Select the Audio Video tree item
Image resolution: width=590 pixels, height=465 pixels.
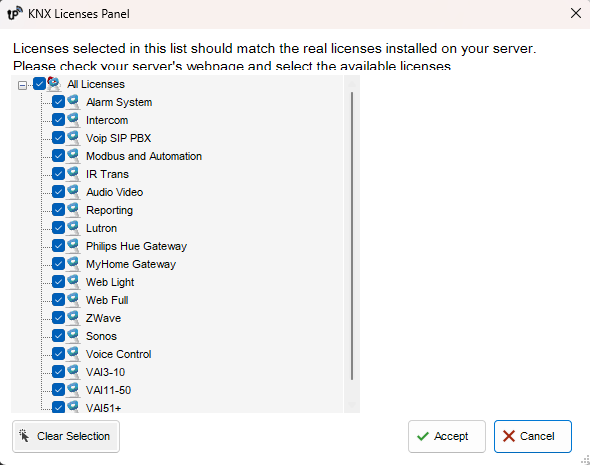click(114, 192)
